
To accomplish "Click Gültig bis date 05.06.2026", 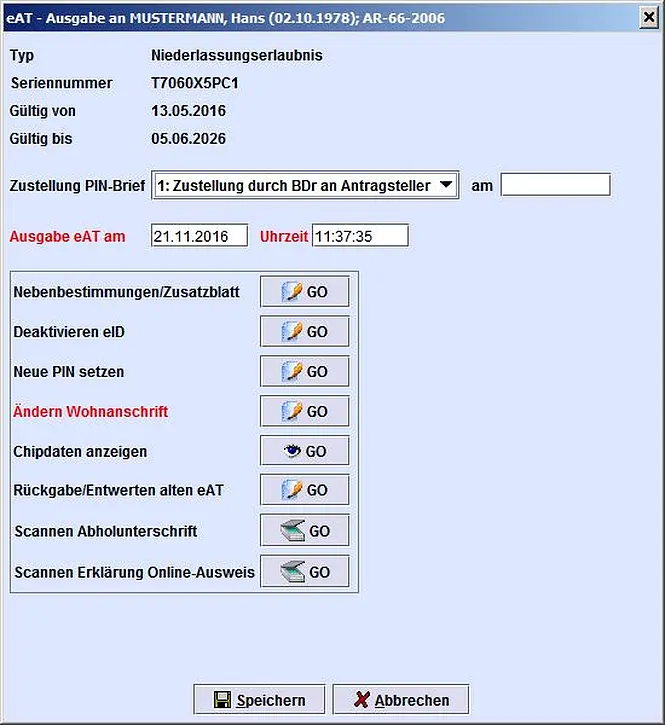I will pos(188,139).
